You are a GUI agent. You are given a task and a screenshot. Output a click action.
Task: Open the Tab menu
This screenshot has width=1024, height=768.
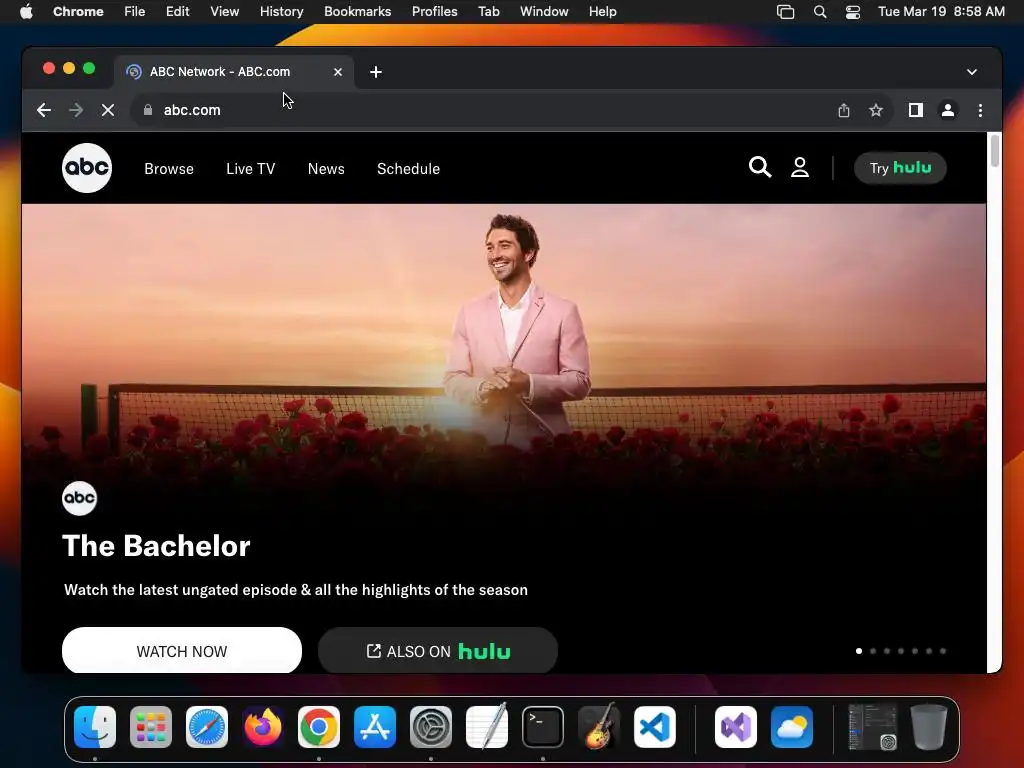[x=488, y=11]
